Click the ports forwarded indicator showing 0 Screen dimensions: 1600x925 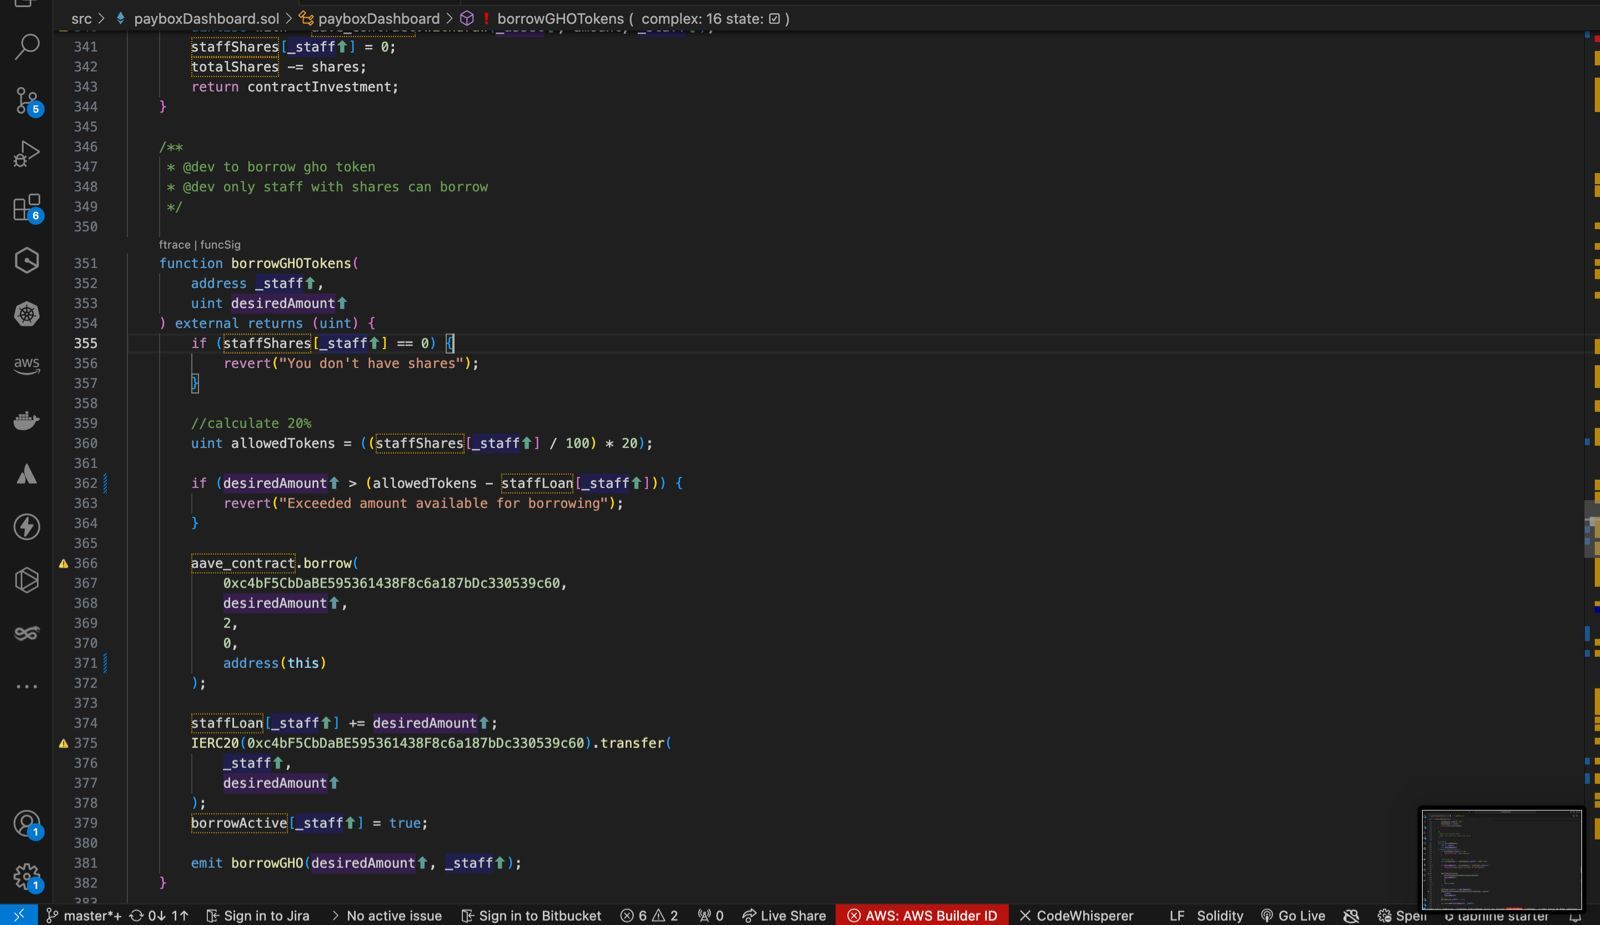coord(711,915)
